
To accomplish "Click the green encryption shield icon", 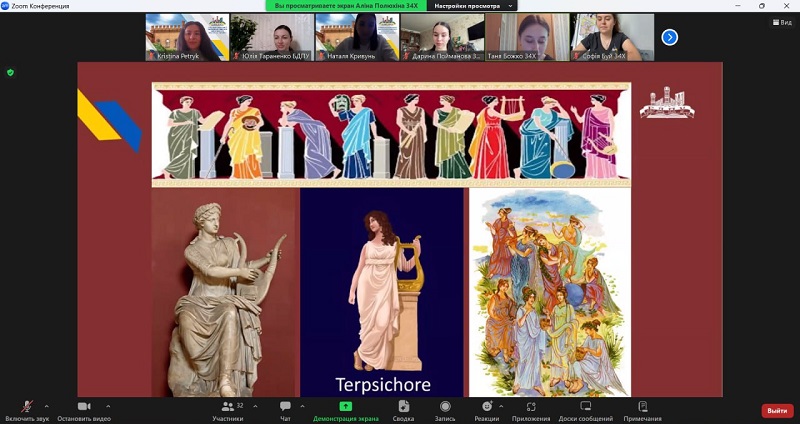I will coord(10,72).
